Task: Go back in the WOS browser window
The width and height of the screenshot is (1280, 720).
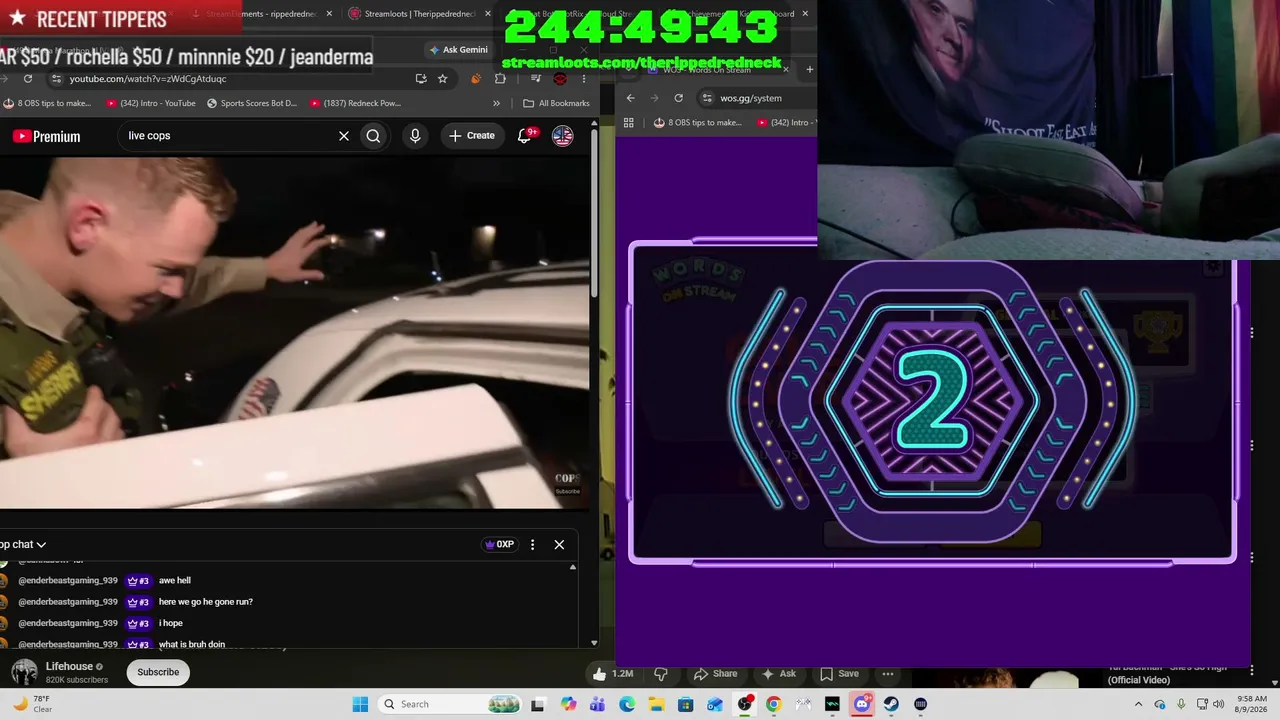Action: coord(630,98)
